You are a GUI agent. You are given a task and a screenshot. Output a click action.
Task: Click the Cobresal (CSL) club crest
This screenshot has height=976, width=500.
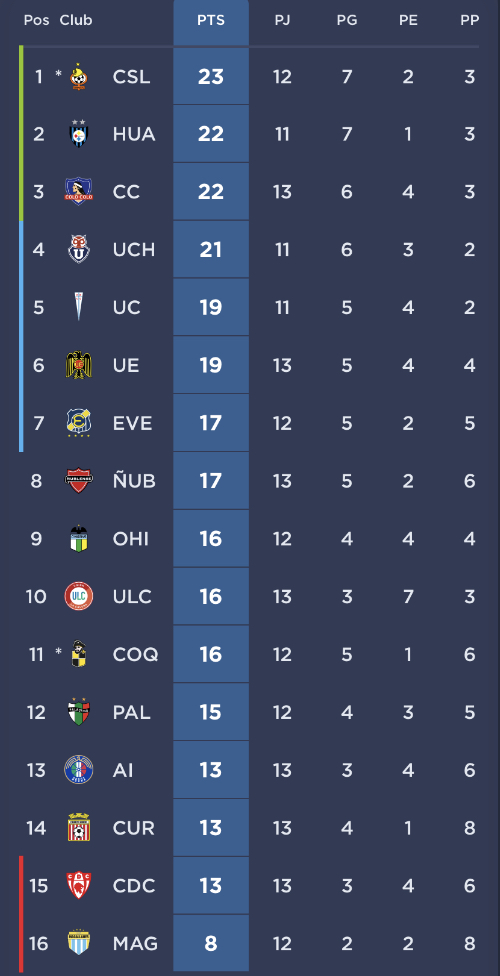[x=78, y=77]
